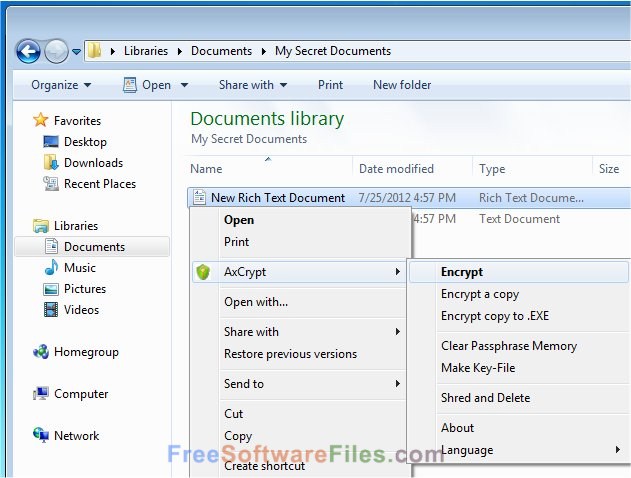Click the Documents library icon
The width and height of the screenshot is (631, 478).
coord(52,246)
